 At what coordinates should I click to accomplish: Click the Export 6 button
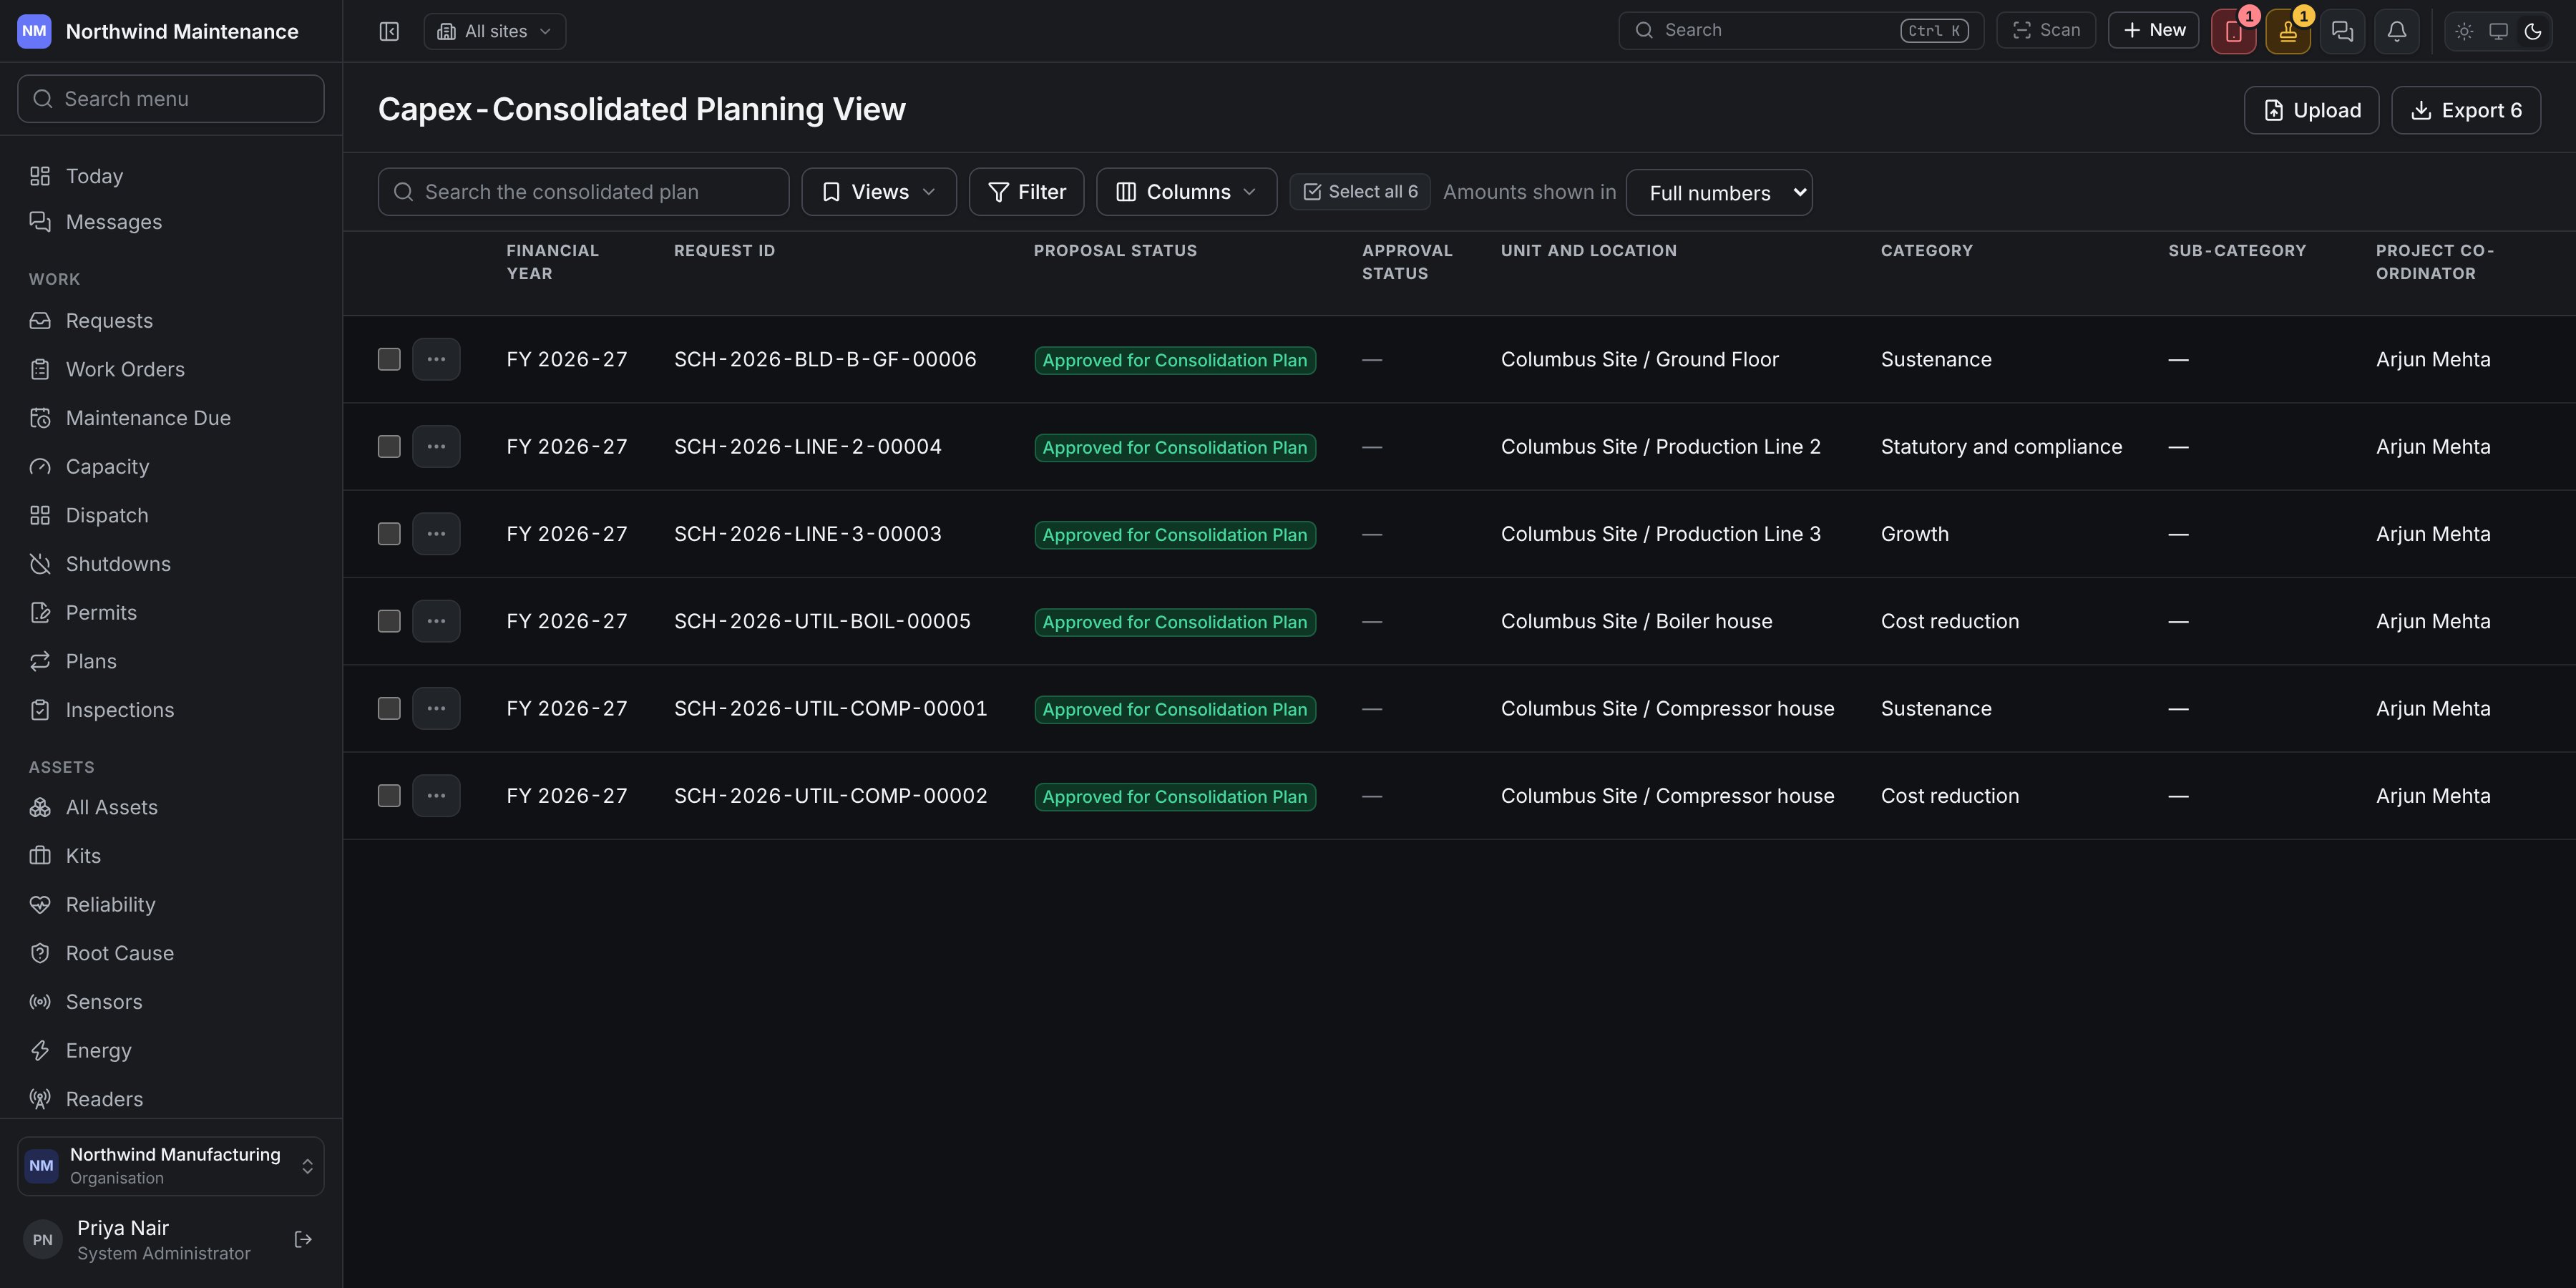[x=2466, y=110]
